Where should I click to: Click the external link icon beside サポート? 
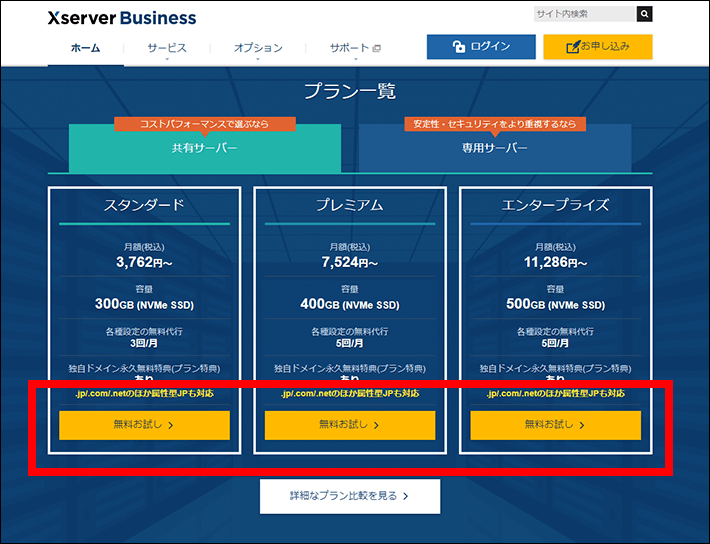377,48
